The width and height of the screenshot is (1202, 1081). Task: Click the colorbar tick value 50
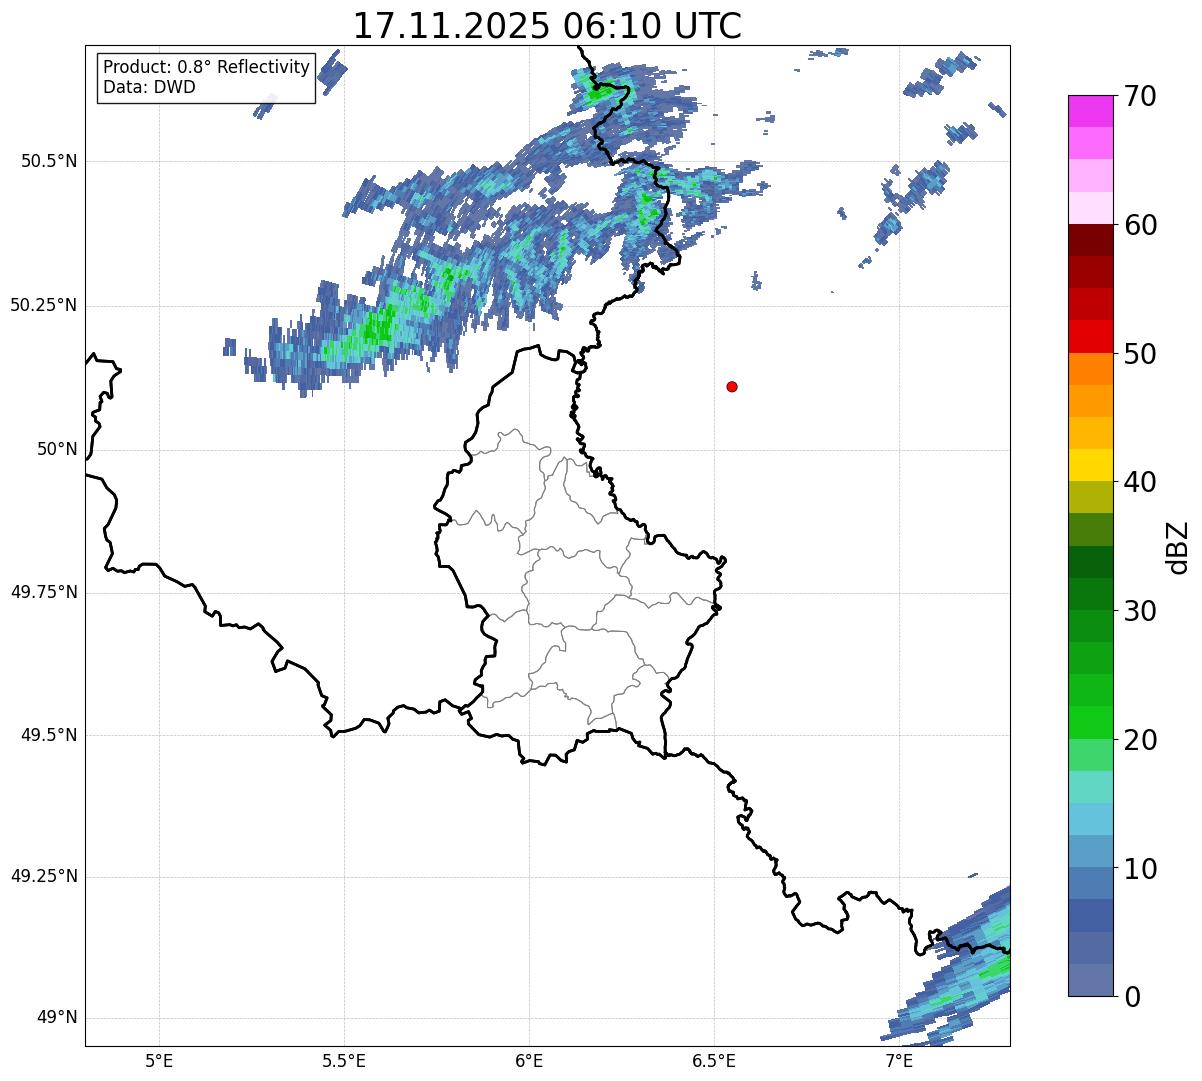click(1140, 354)
